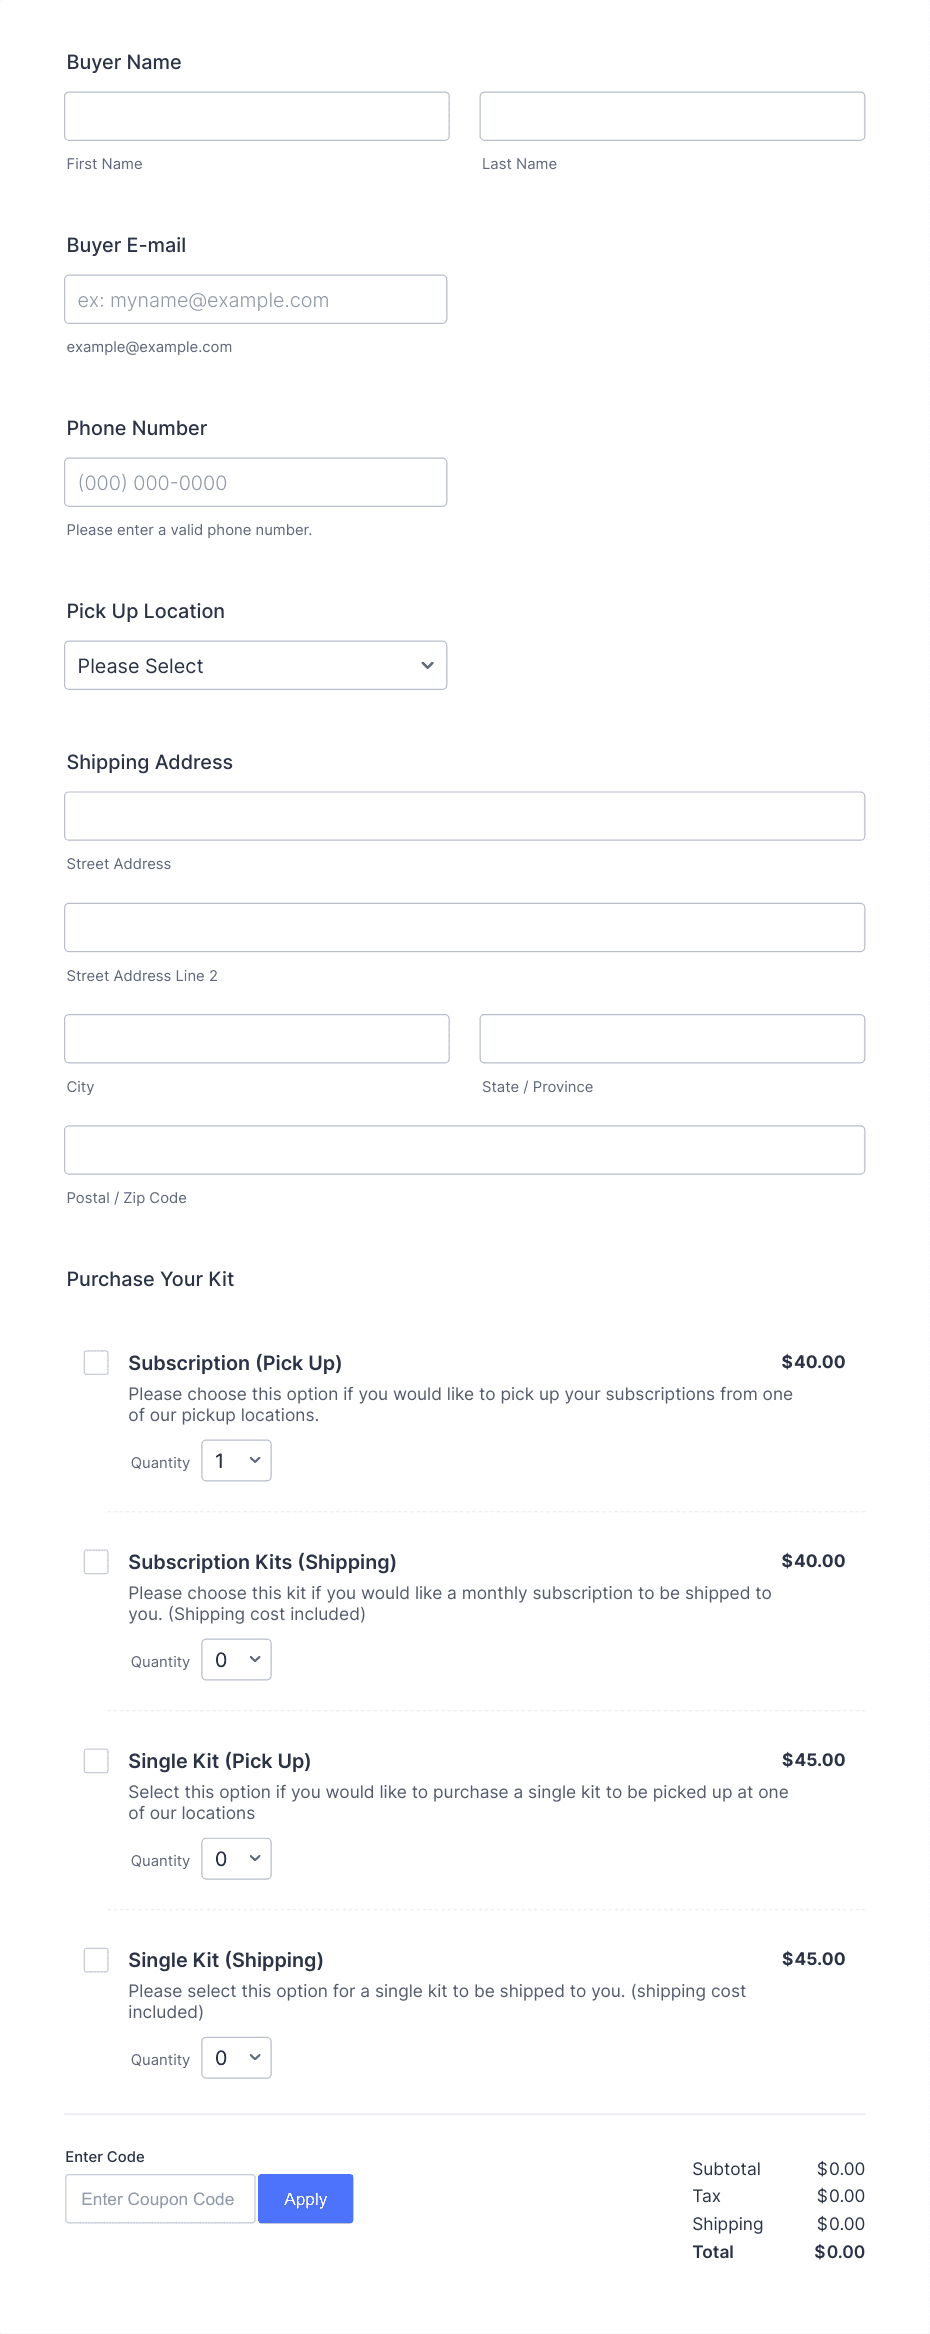Click the First Name input box
The width and height of the screenshot is (930, 2334).
(x=256, y=115)
